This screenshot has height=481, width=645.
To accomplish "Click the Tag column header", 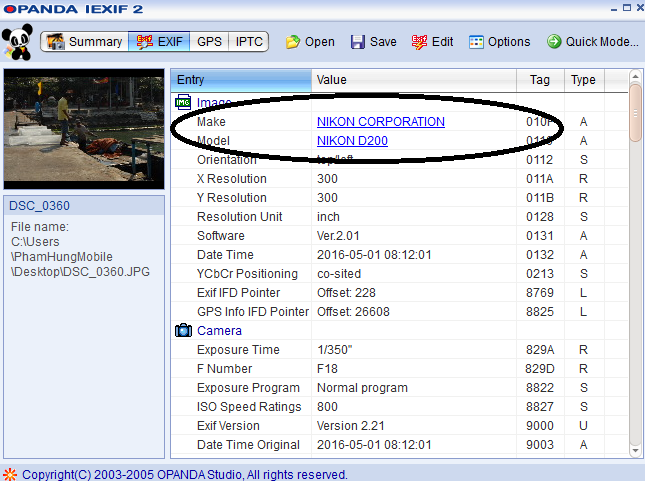I will coord(540,80).
